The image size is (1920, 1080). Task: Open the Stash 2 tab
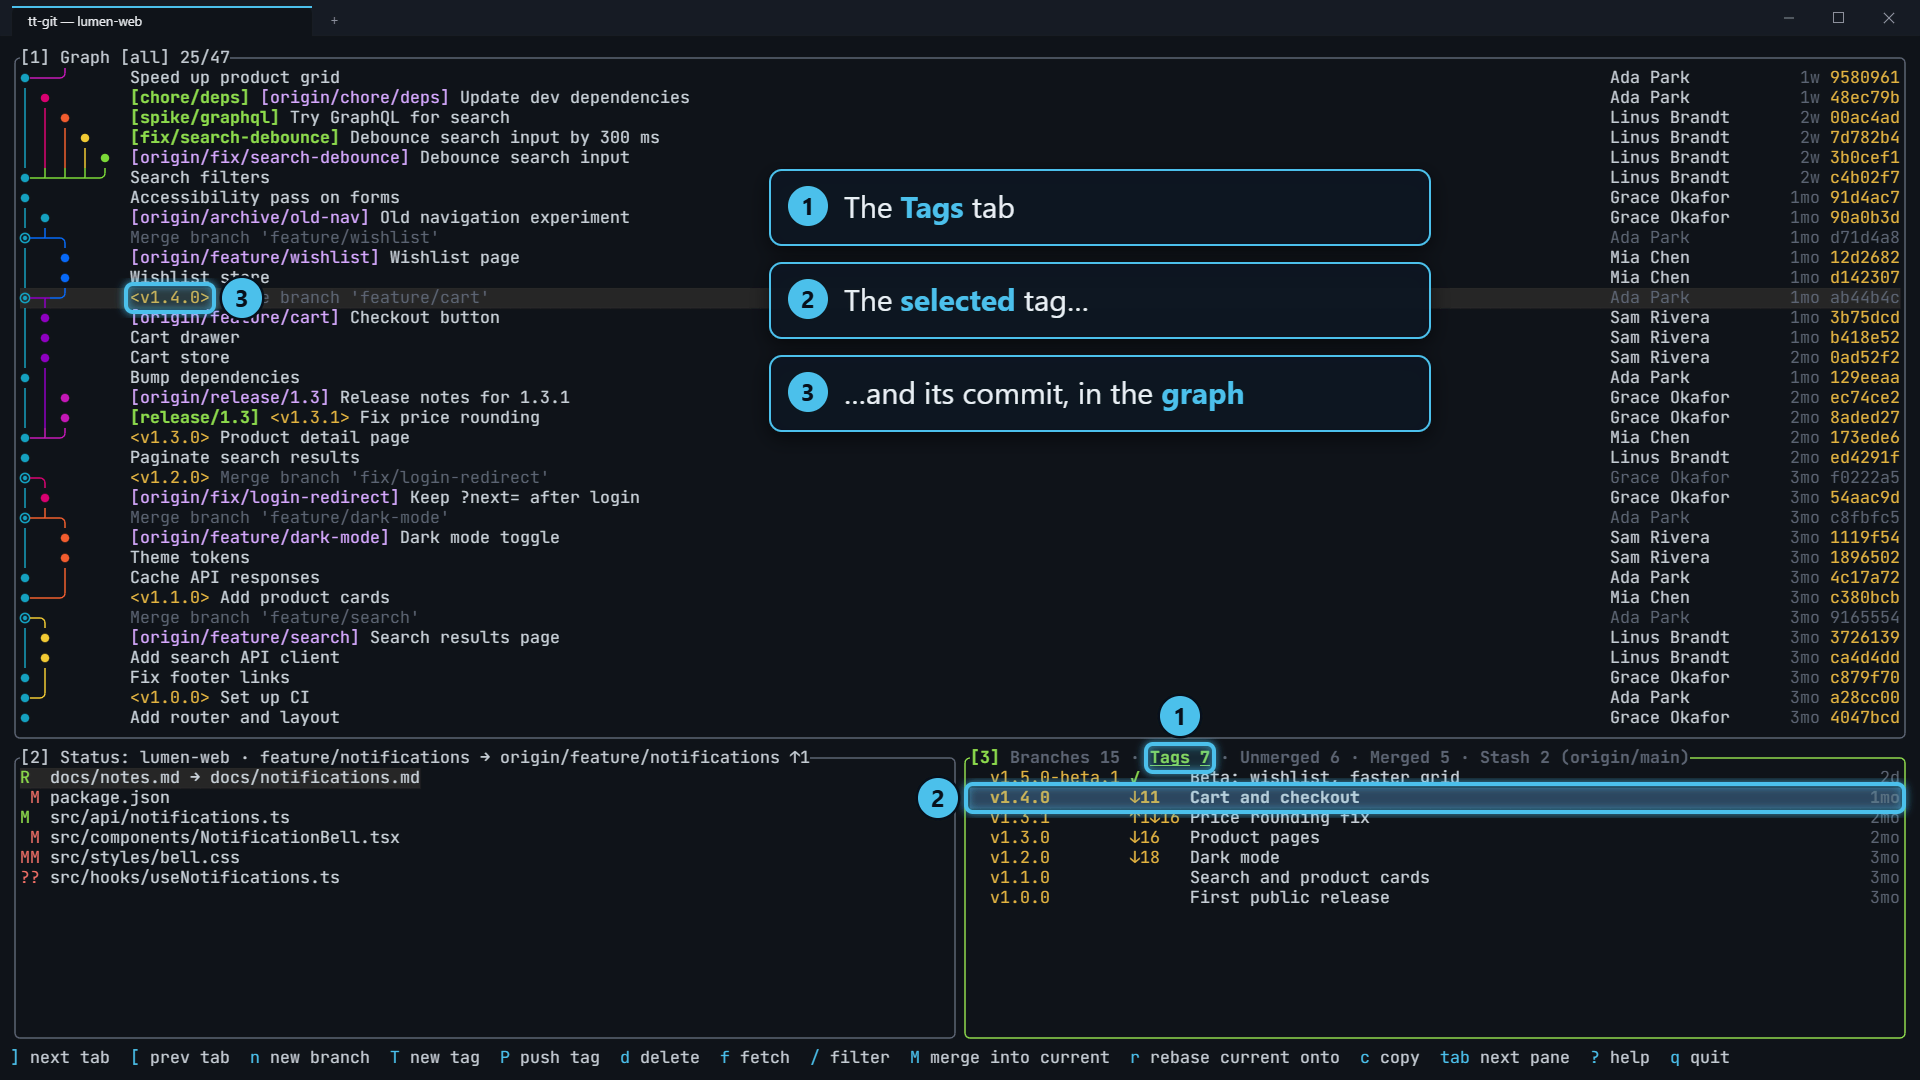click(x=1514, y=758)
